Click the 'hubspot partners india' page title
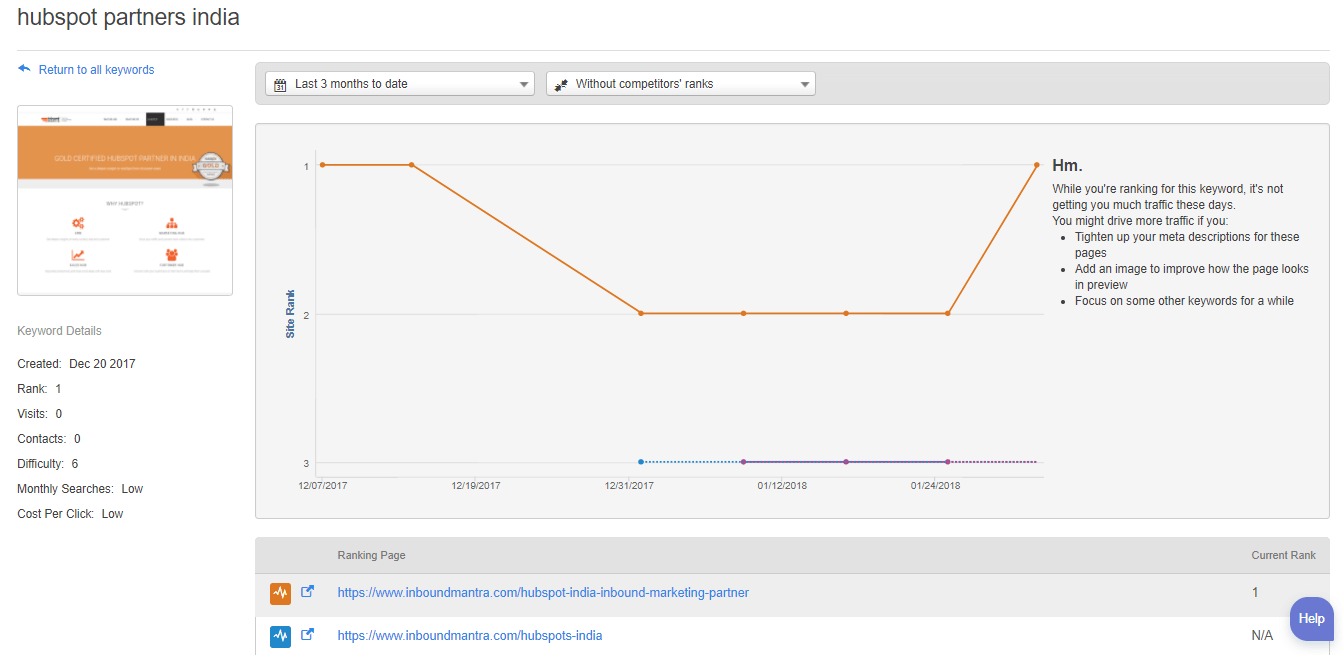The height and width of the screenshot is (655, 1343). tap(128, 18)
